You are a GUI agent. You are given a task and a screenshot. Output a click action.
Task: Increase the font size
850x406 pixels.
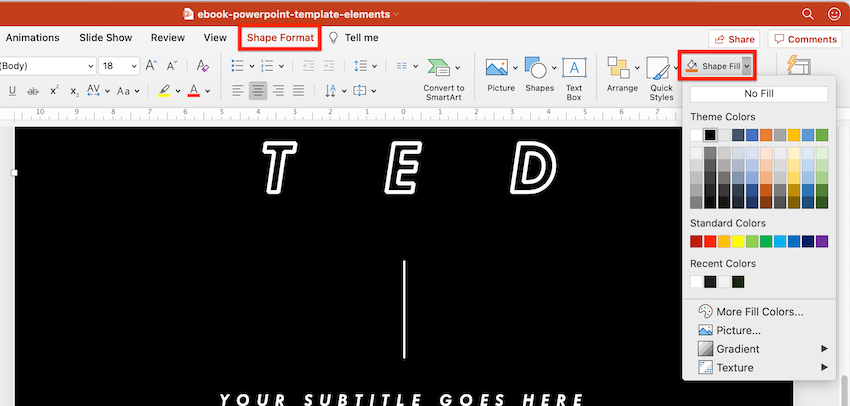pyautogui.click(x=152, y=66)
